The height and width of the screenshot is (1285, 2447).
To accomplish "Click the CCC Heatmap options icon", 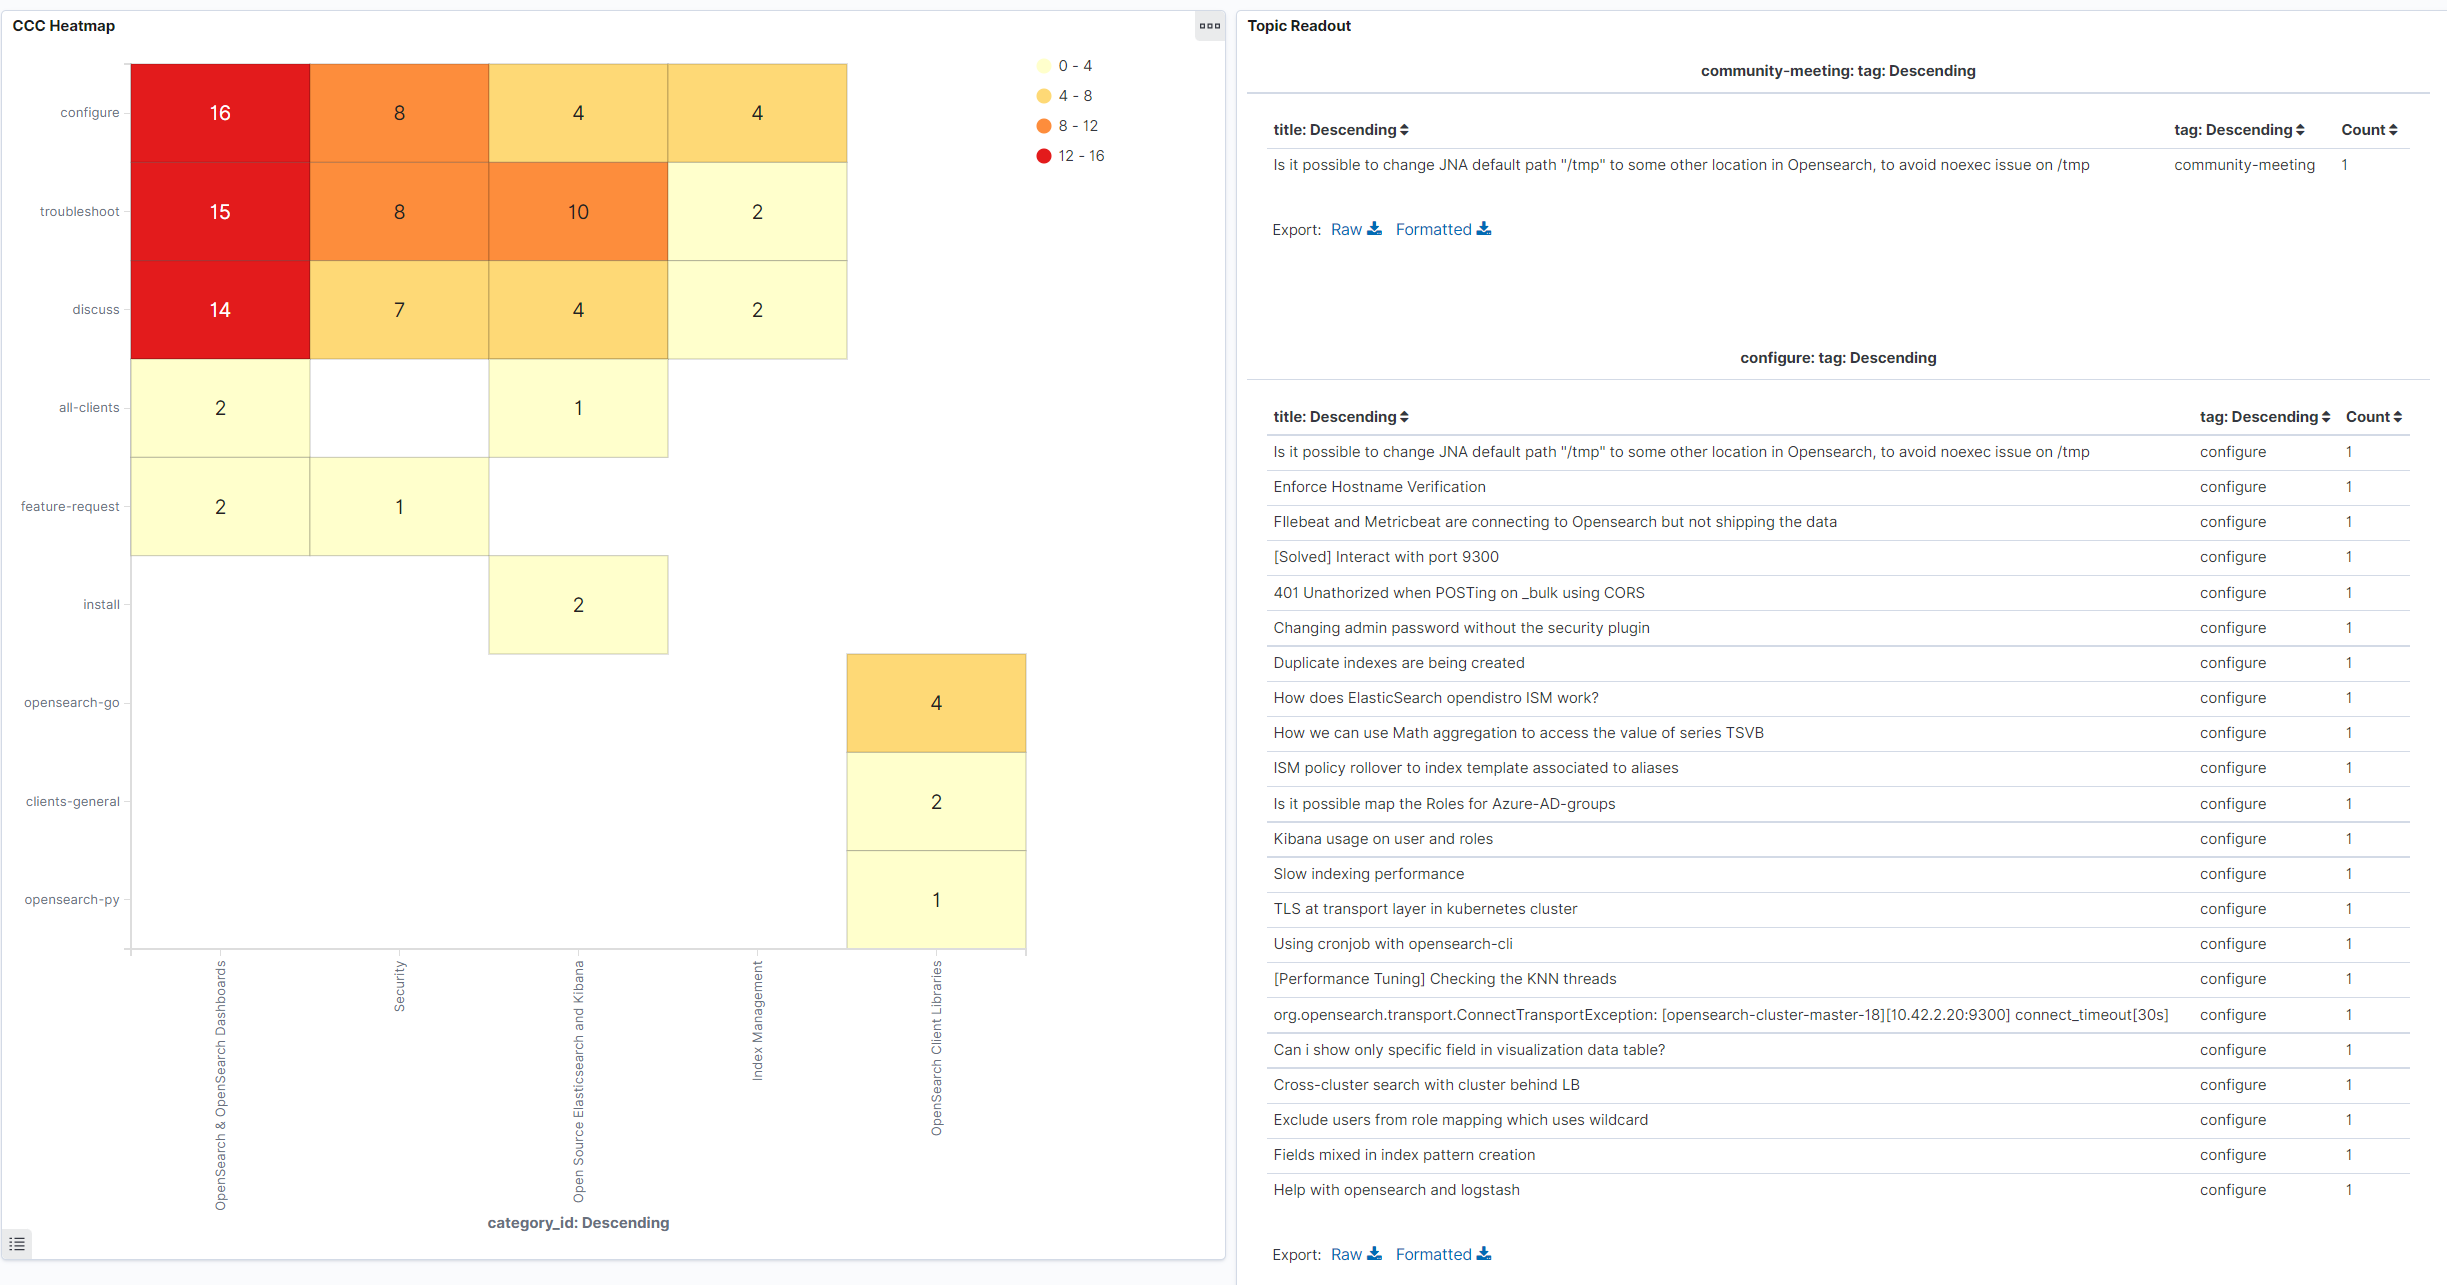I will (1209, 26).
